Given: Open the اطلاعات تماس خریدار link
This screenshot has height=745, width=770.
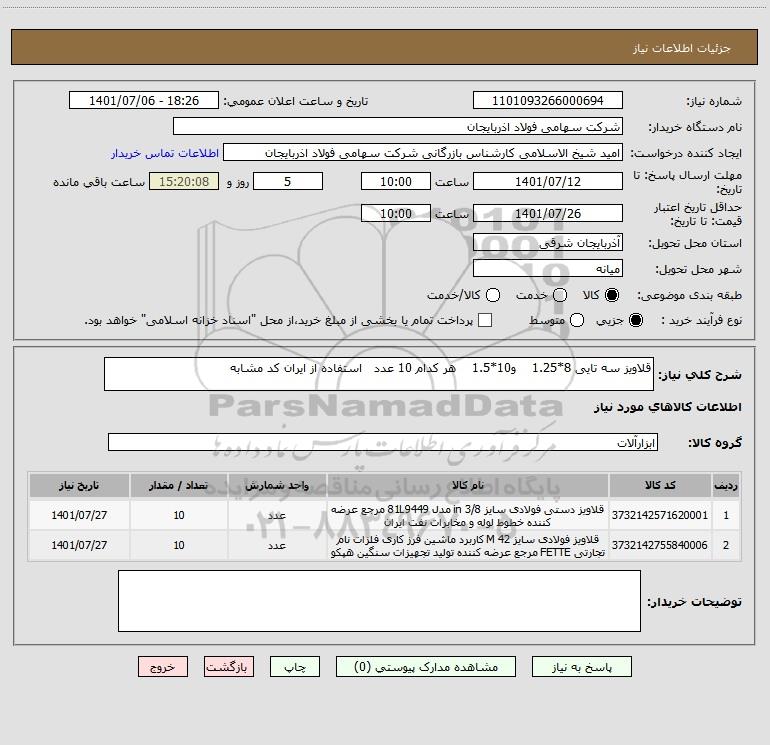Looking at the screenshot, I should pyautogui.click(x=165, y=153).
